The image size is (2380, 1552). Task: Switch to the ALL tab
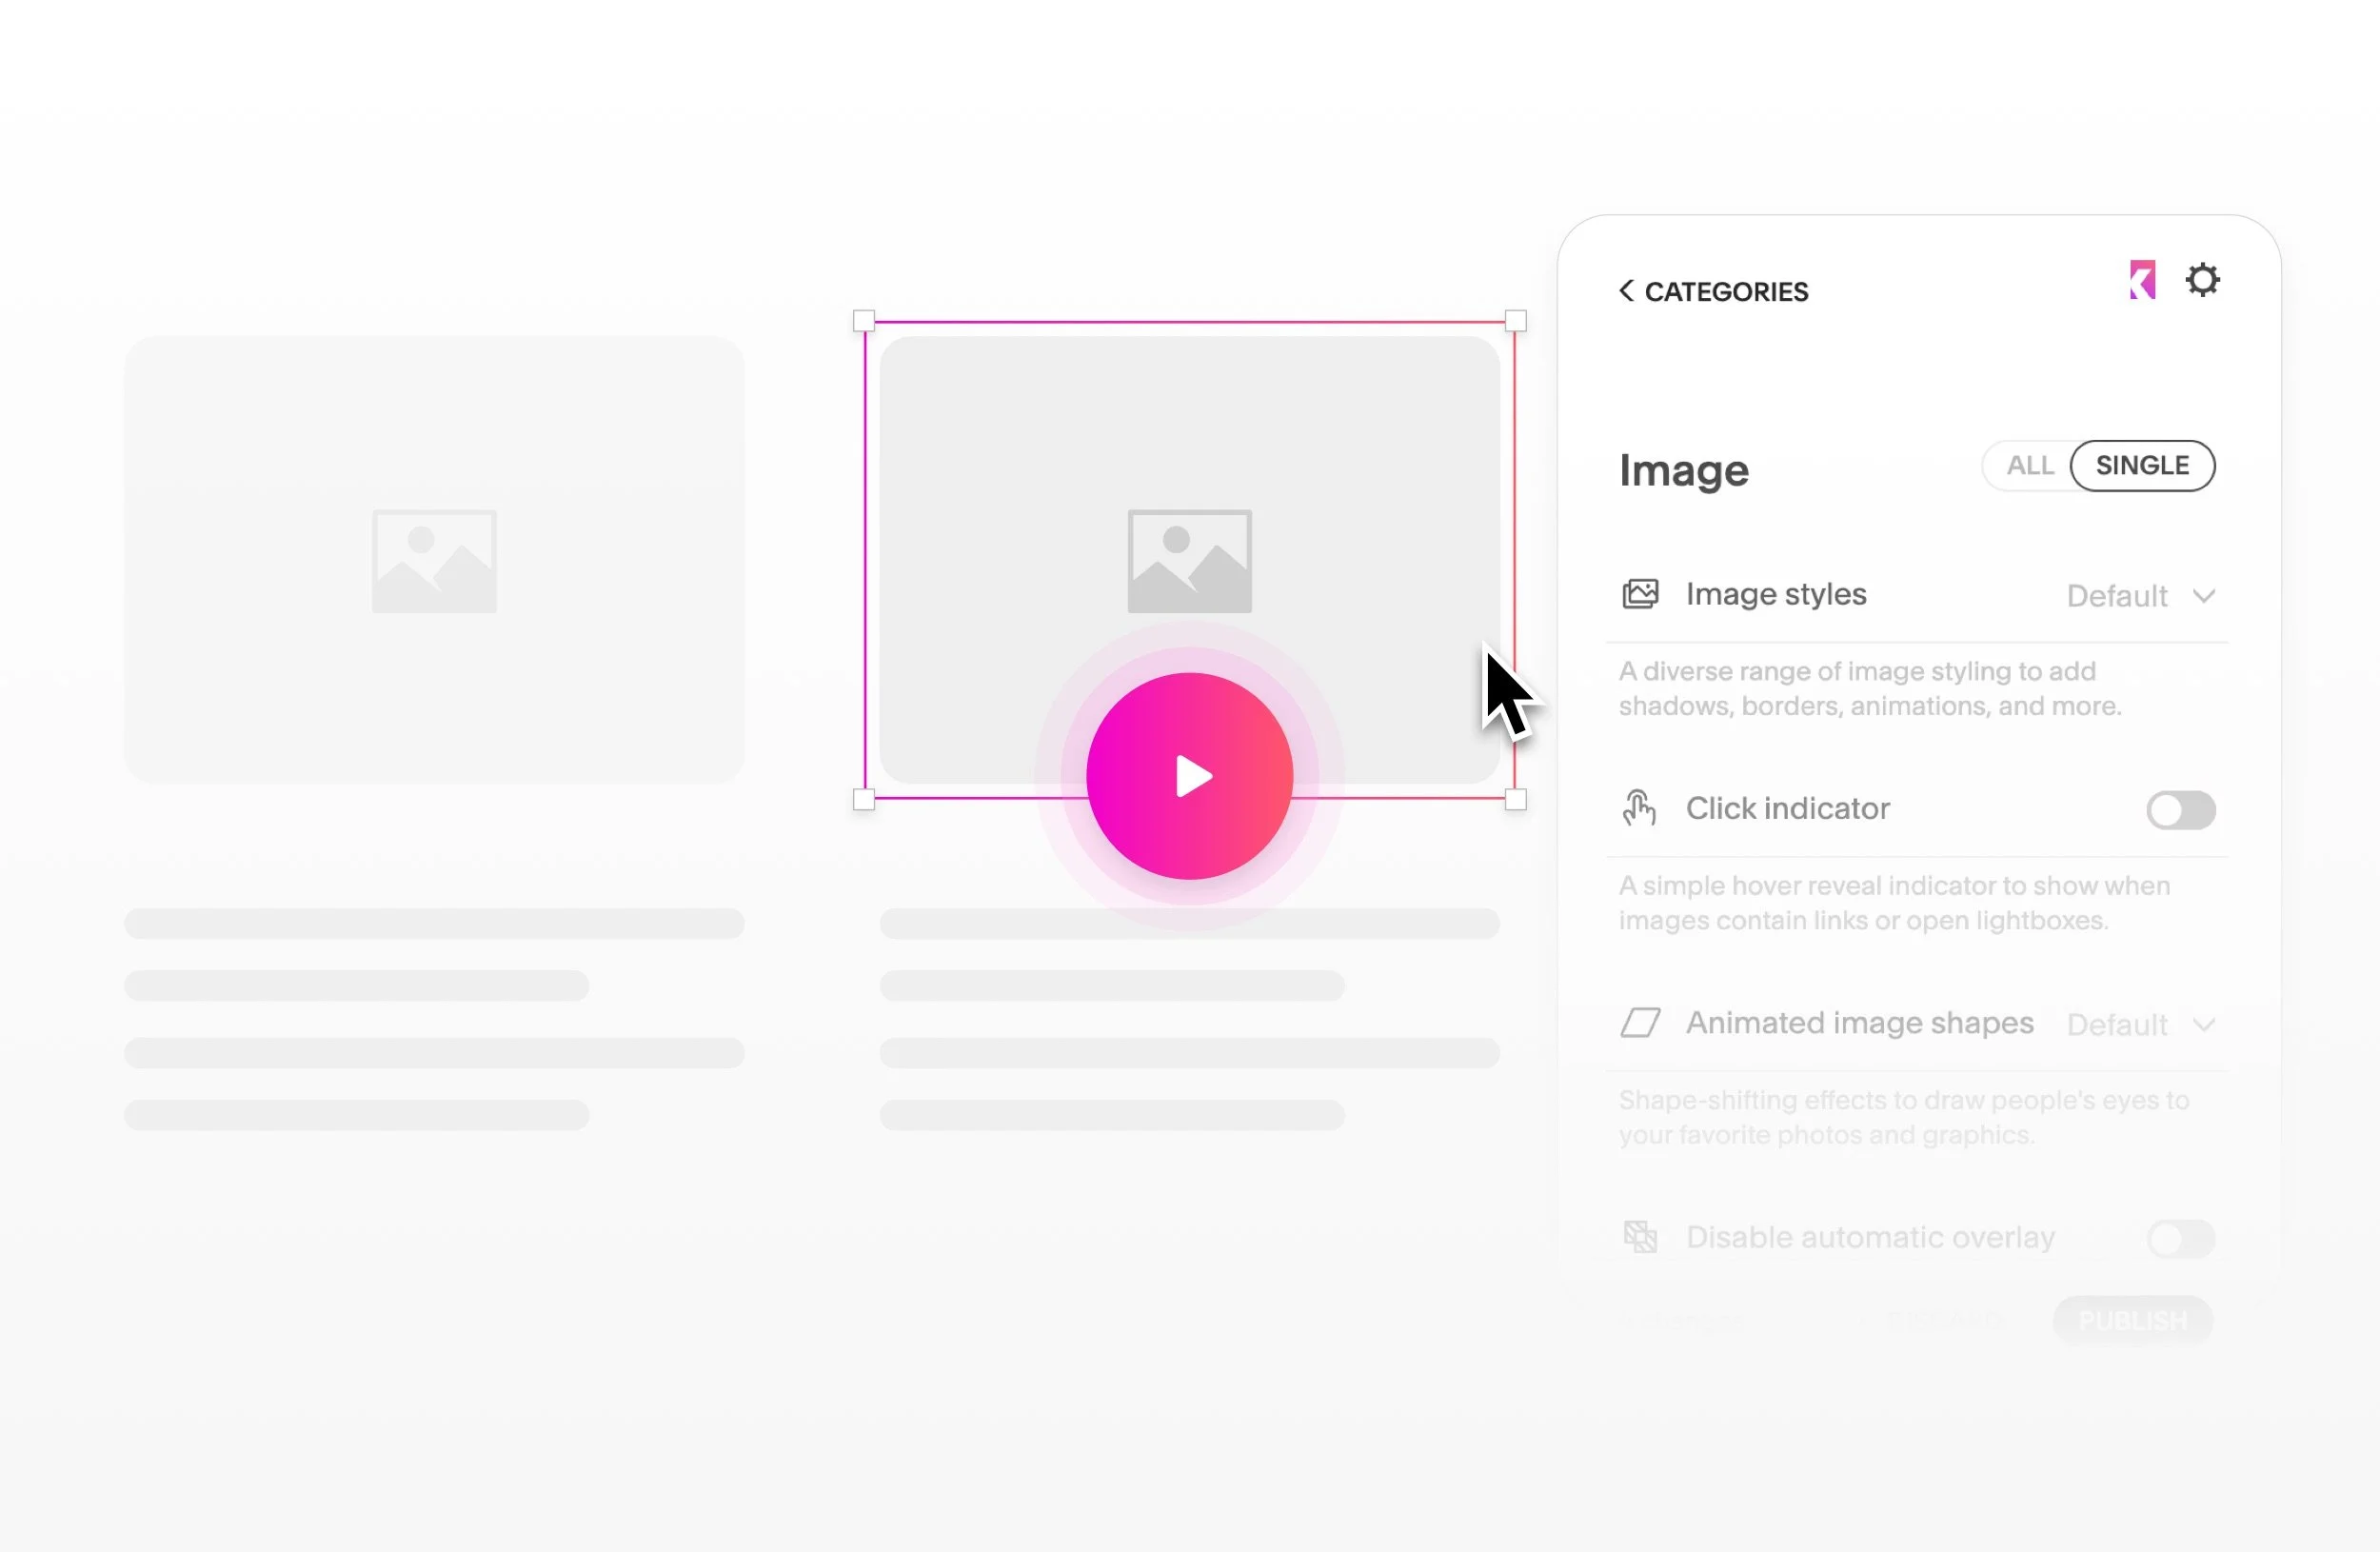(2029, 466)
